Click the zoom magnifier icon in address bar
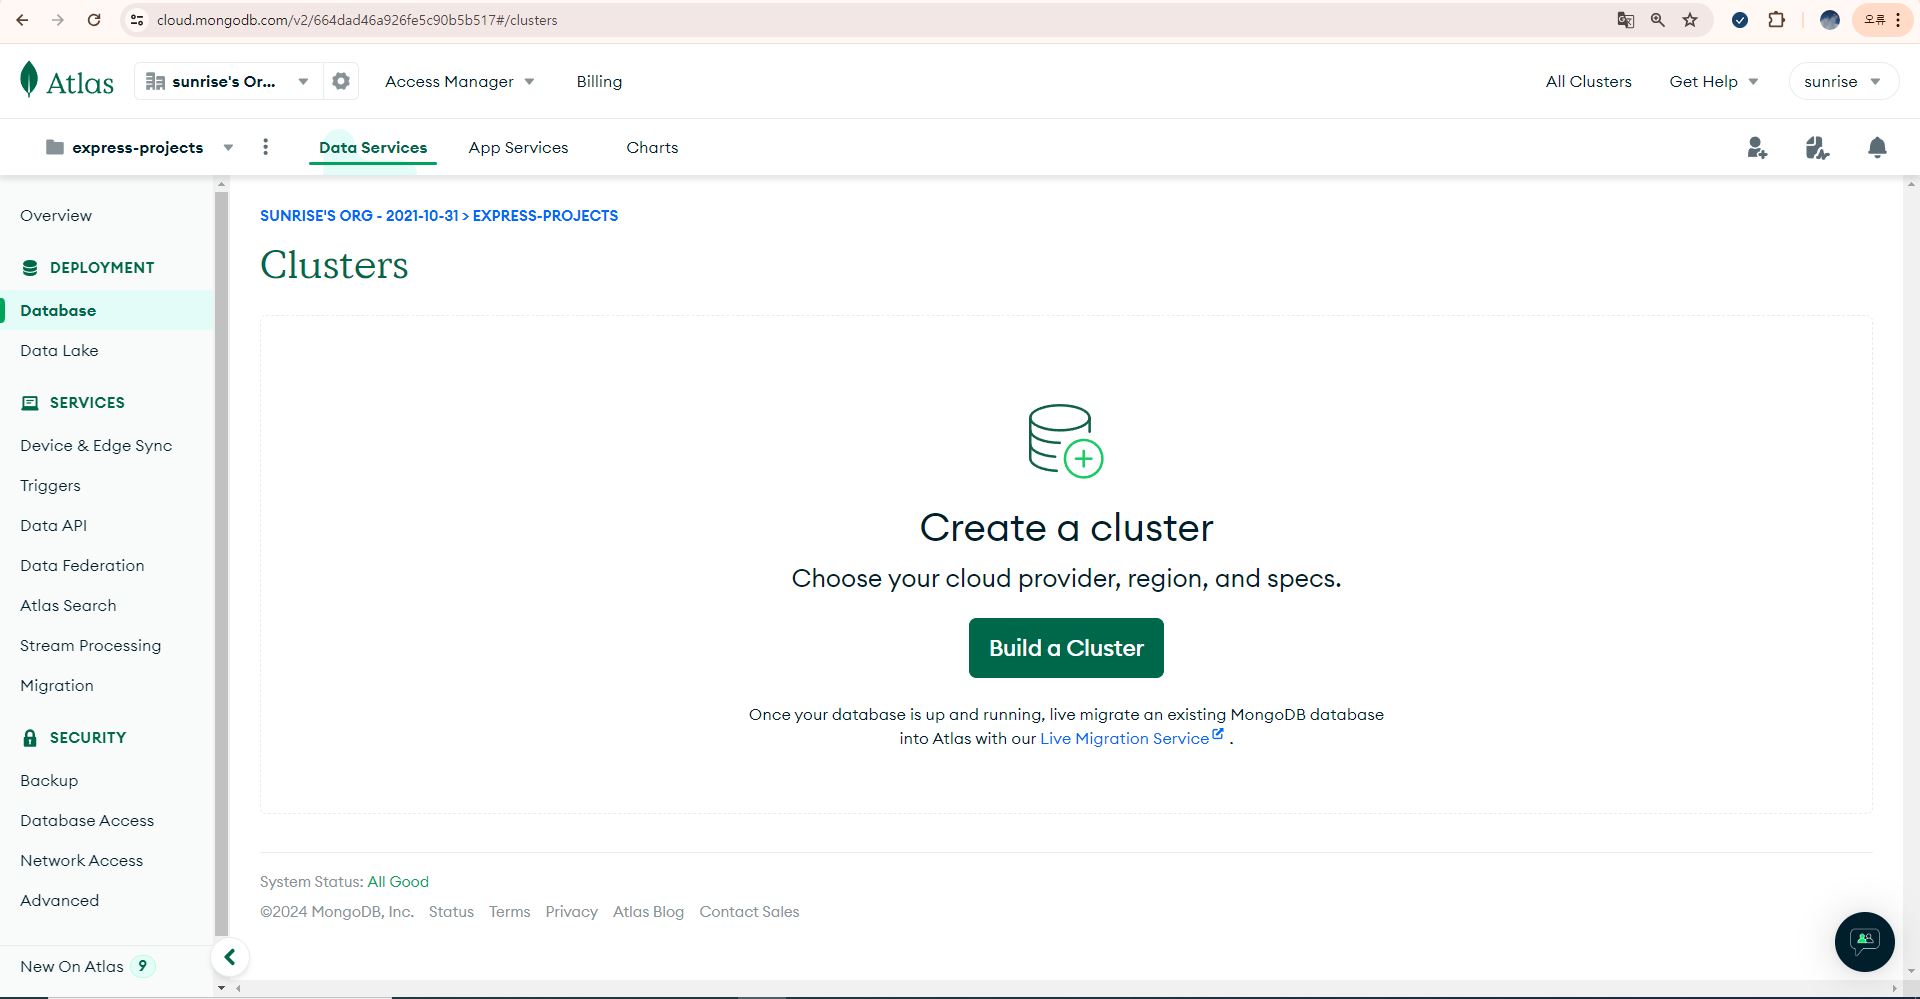This screenshot has height=999, width=1920. click(x=1658, y=20)
